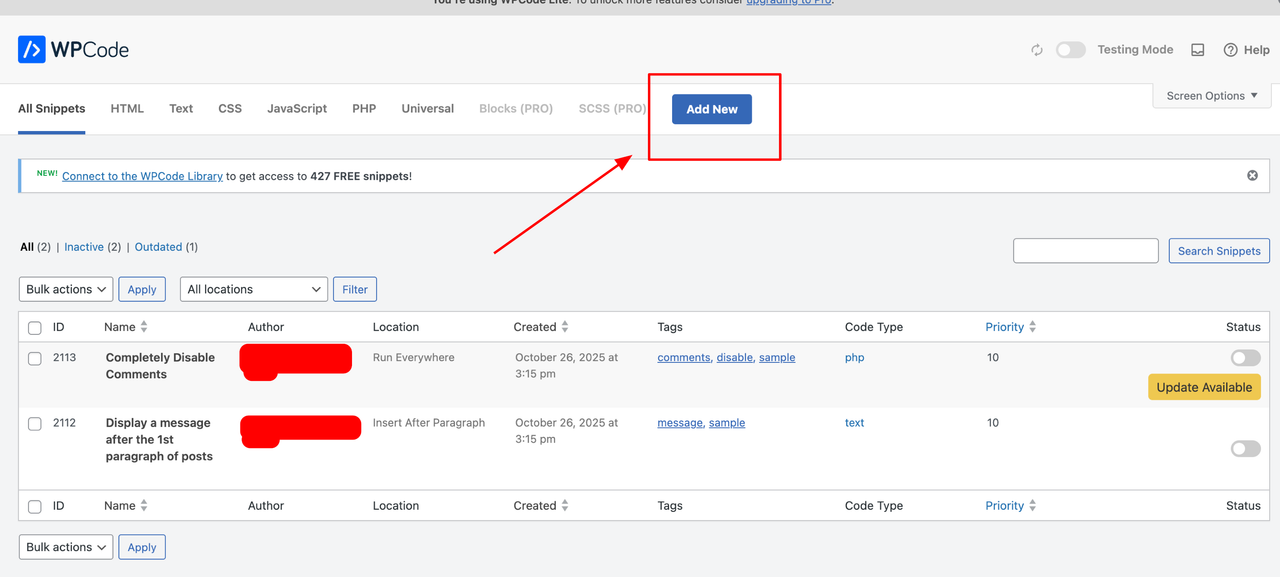The height and width of the screenshot is (577, 1280).
Task: Click into the snippet search field
Action: tap(1086, 251)
